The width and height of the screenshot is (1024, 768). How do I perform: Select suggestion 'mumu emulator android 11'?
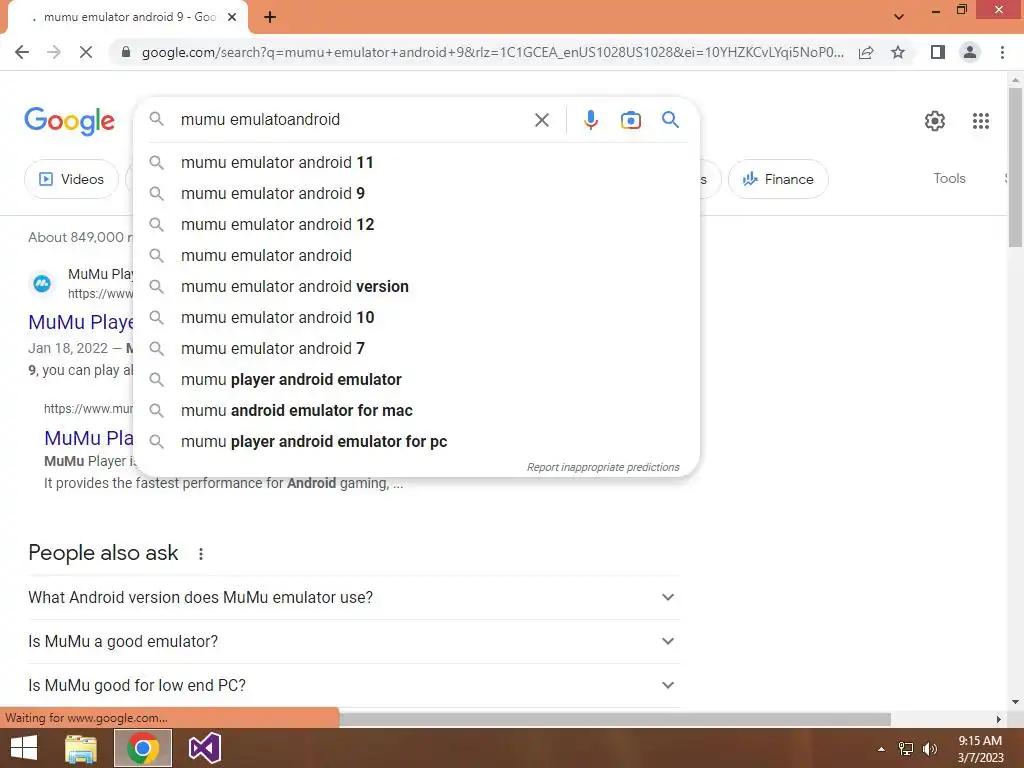(416, 162)
